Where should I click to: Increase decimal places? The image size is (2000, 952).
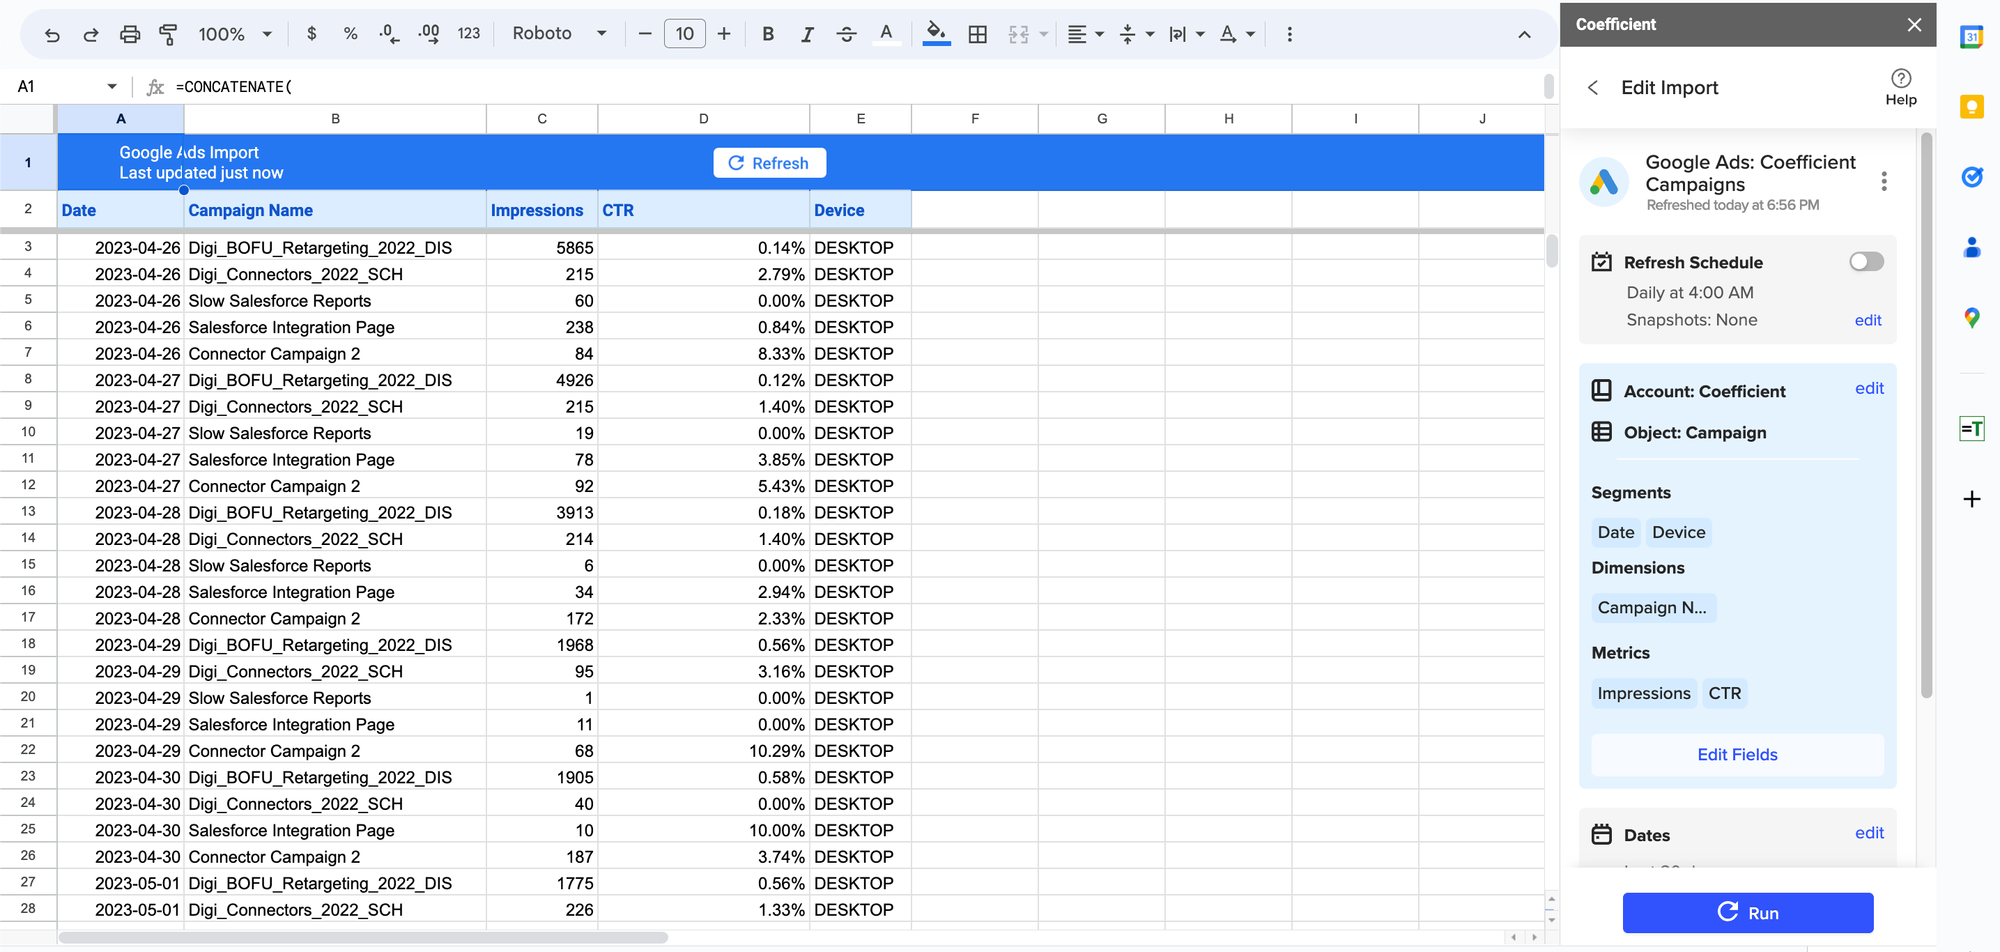tap(429, 34)
